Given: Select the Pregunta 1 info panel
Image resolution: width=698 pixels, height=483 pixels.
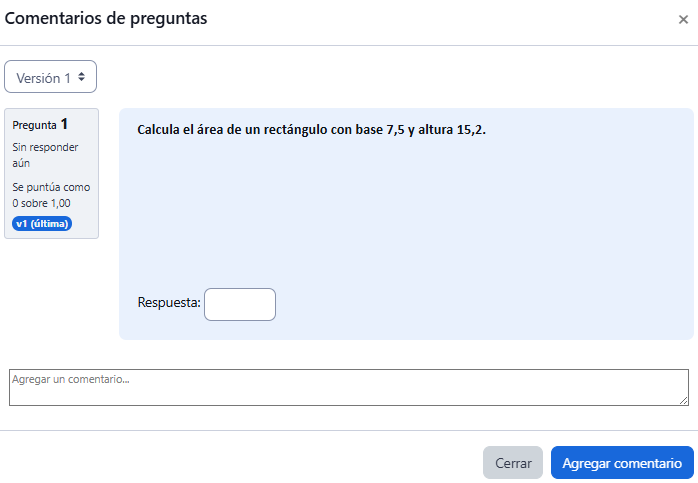Looking at the screenshot, I should (52, 173).
